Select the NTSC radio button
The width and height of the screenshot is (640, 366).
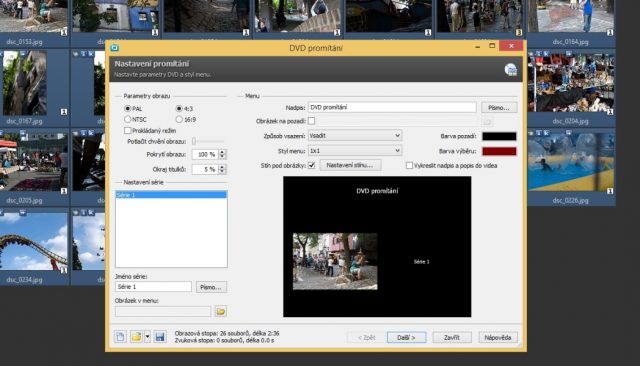coord(128,119)
